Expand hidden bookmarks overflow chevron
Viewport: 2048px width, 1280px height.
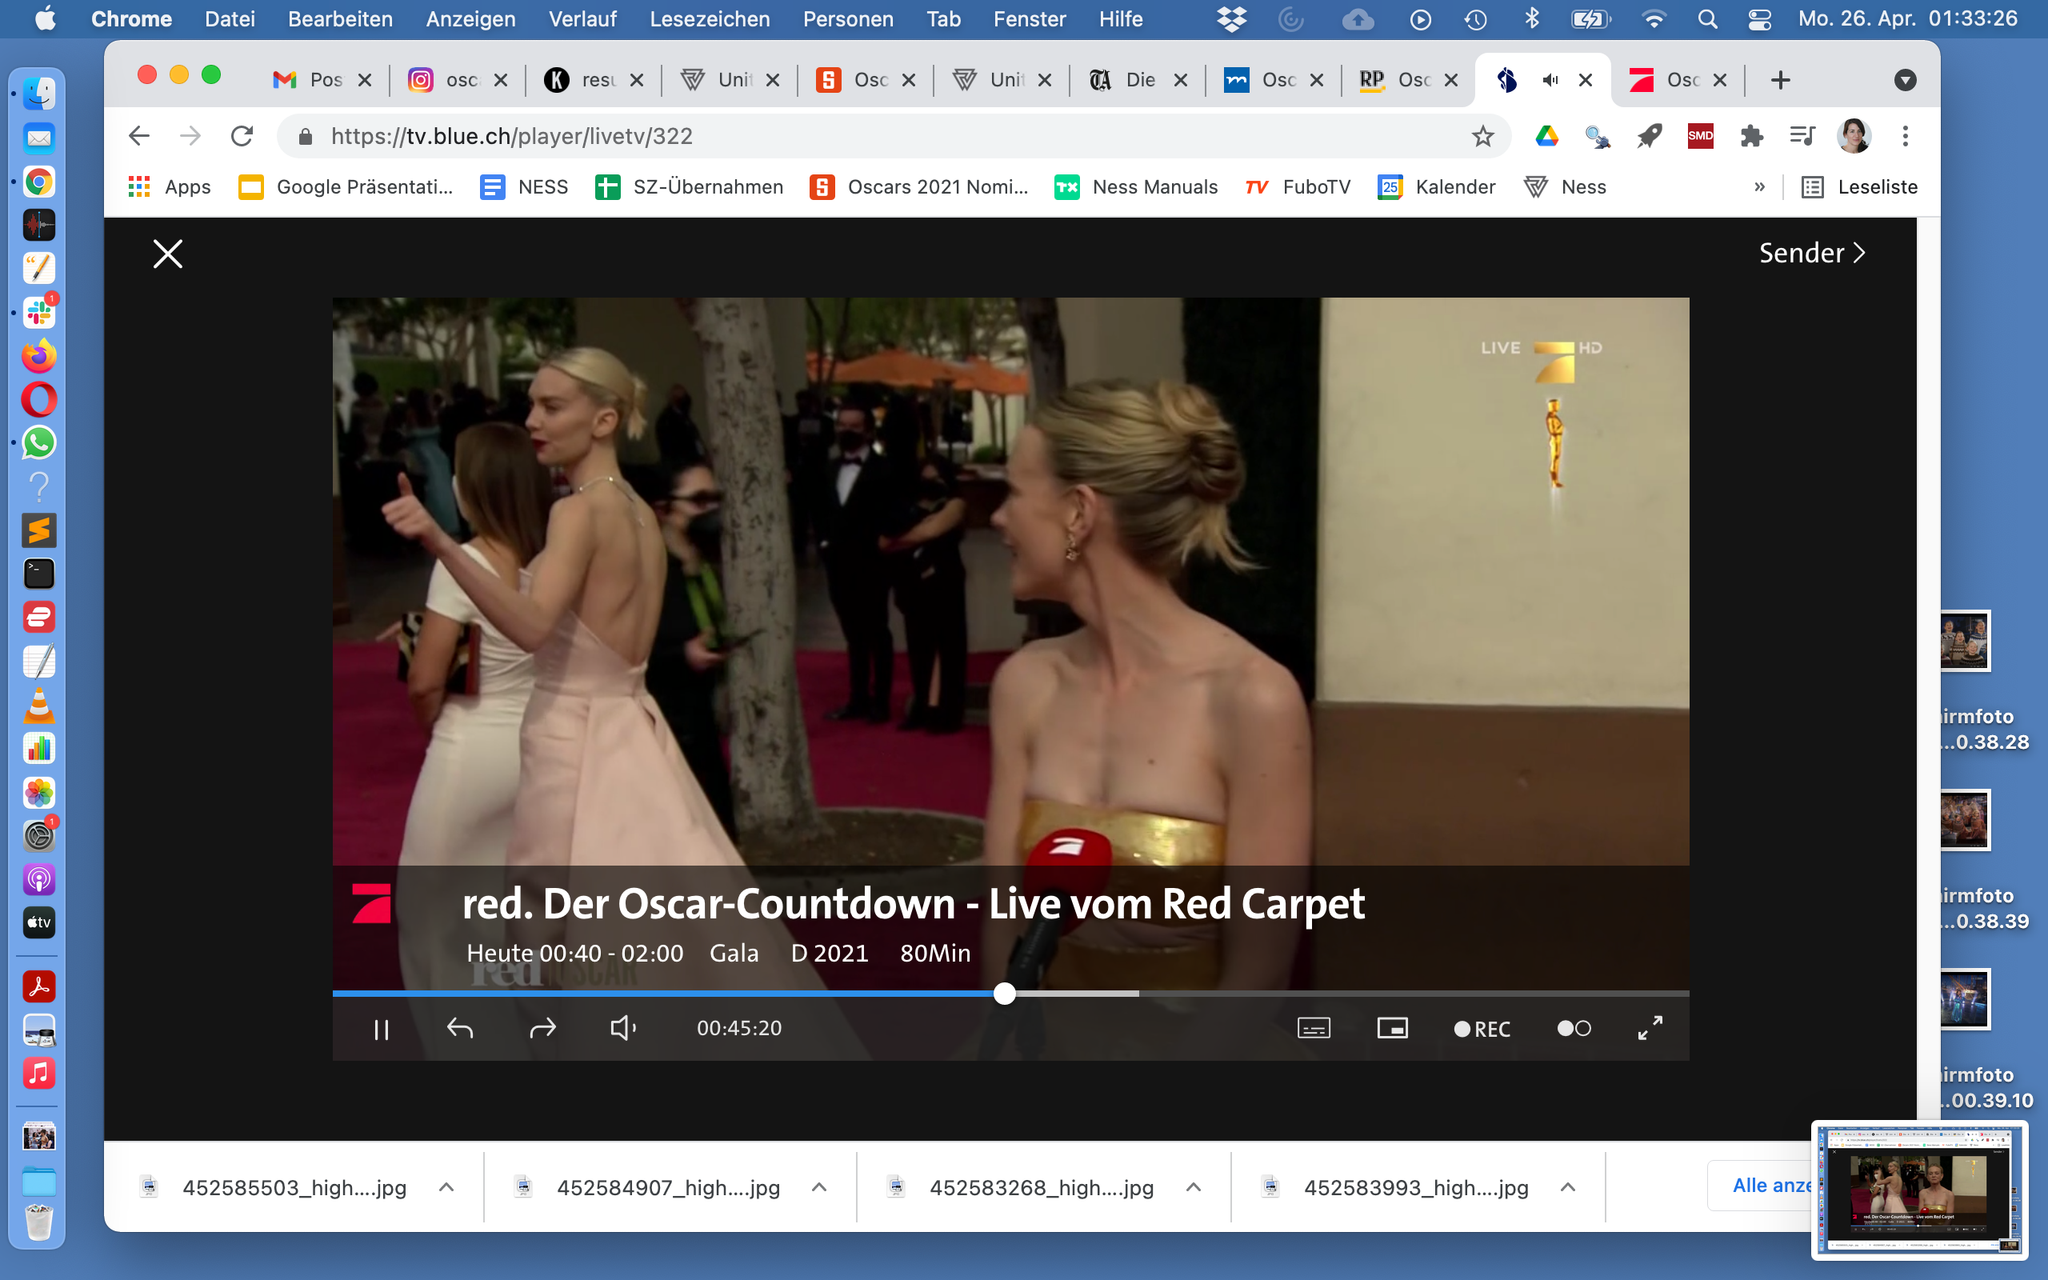click(1759, 187)
